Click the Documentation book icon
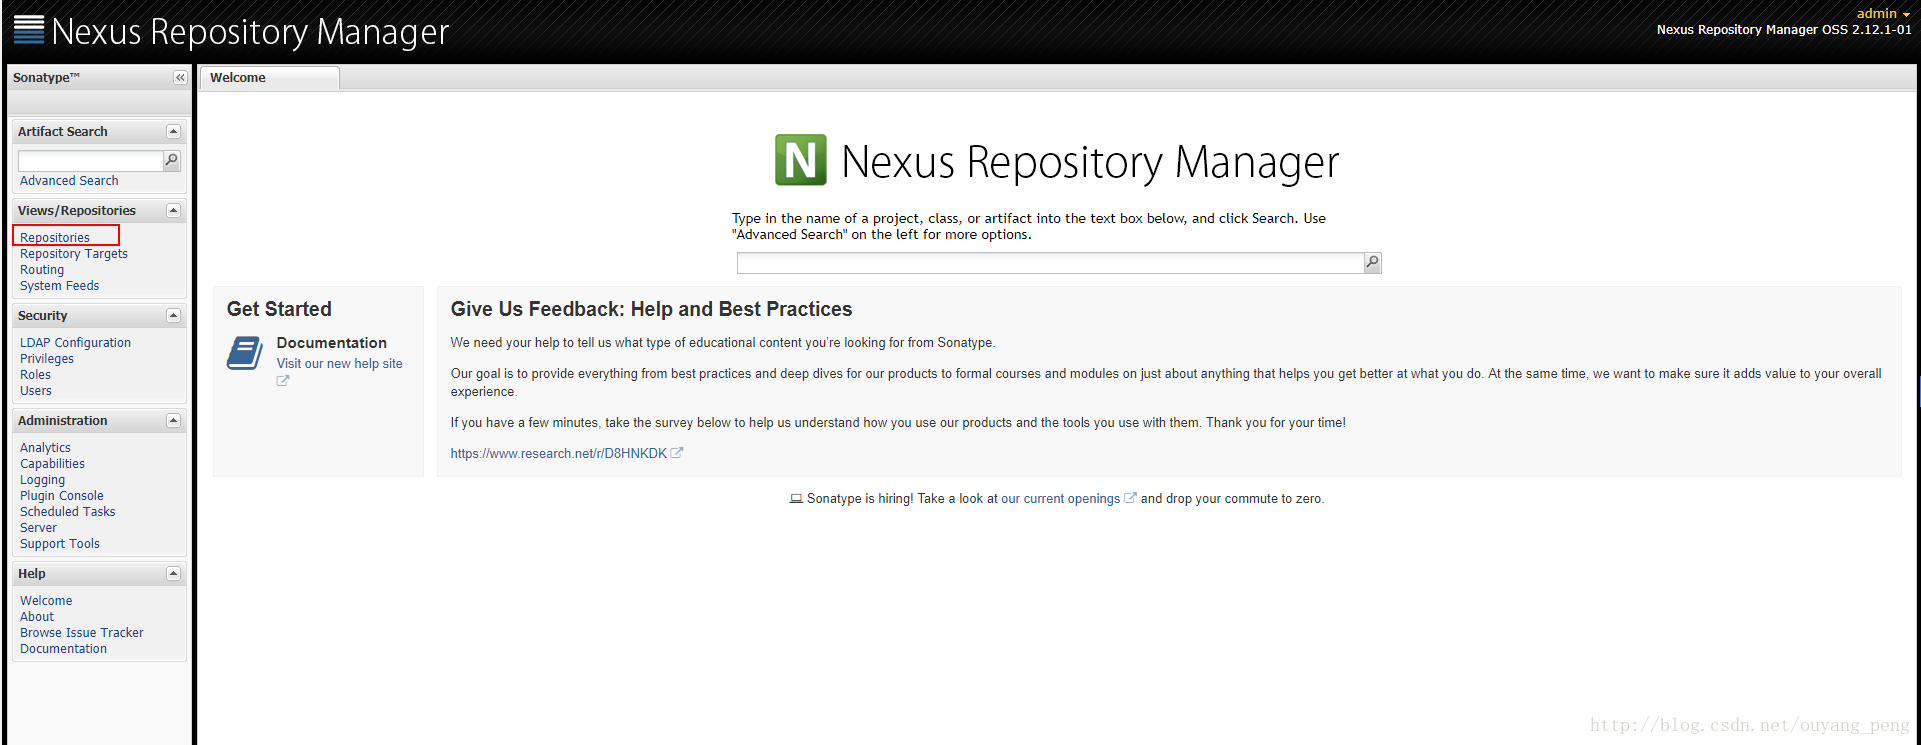This screenshot has width=1921, height=745. pos(245,353)
